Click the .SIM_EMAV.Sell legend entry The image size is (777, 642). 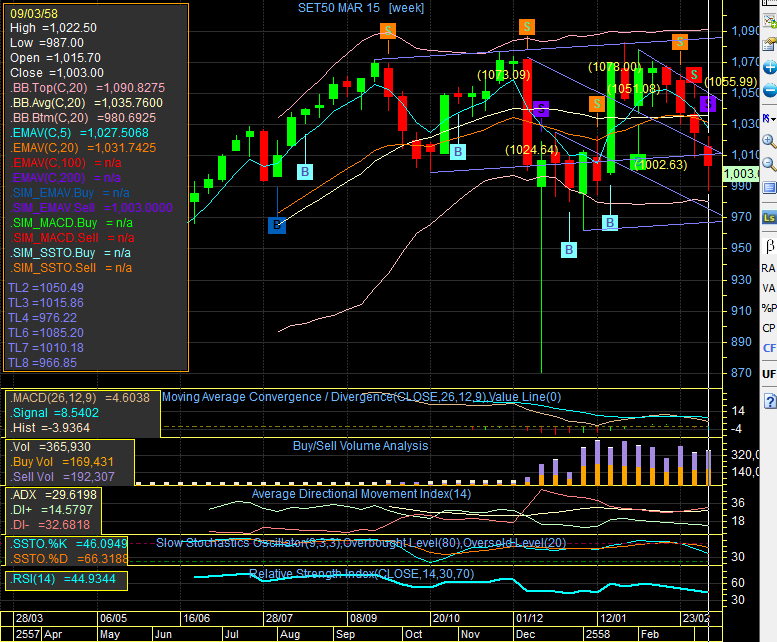pyautogui.click(x=92, y=208)
